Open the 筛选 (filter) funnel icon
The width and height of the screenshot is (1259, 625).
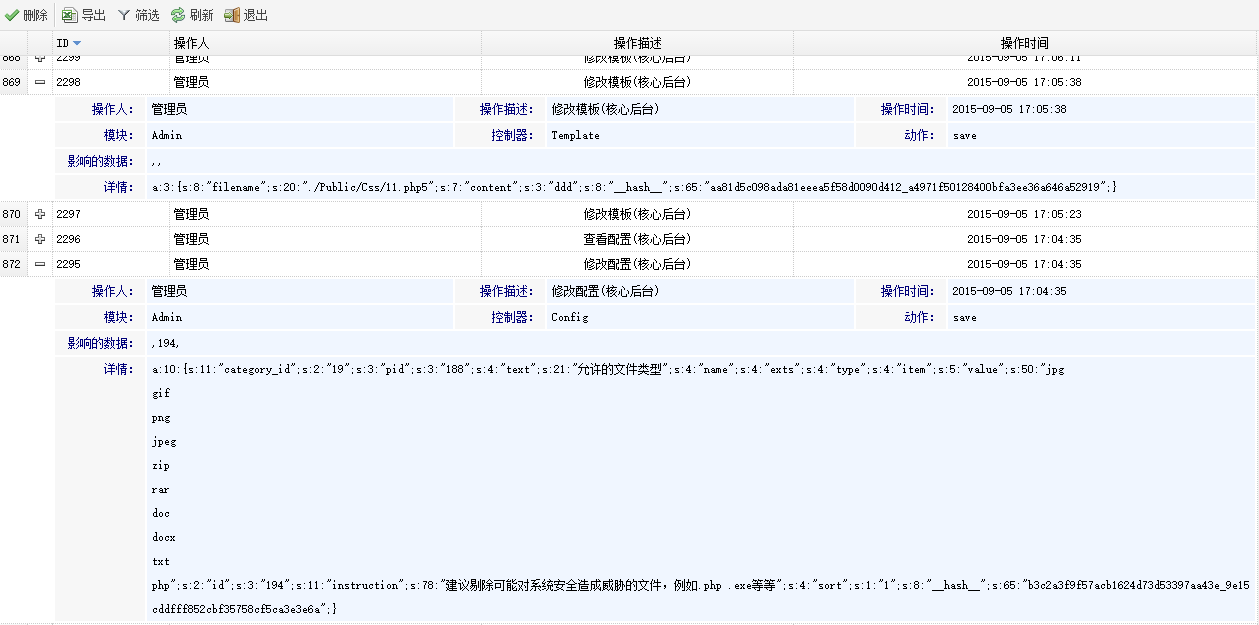click(x=124, y=15)
